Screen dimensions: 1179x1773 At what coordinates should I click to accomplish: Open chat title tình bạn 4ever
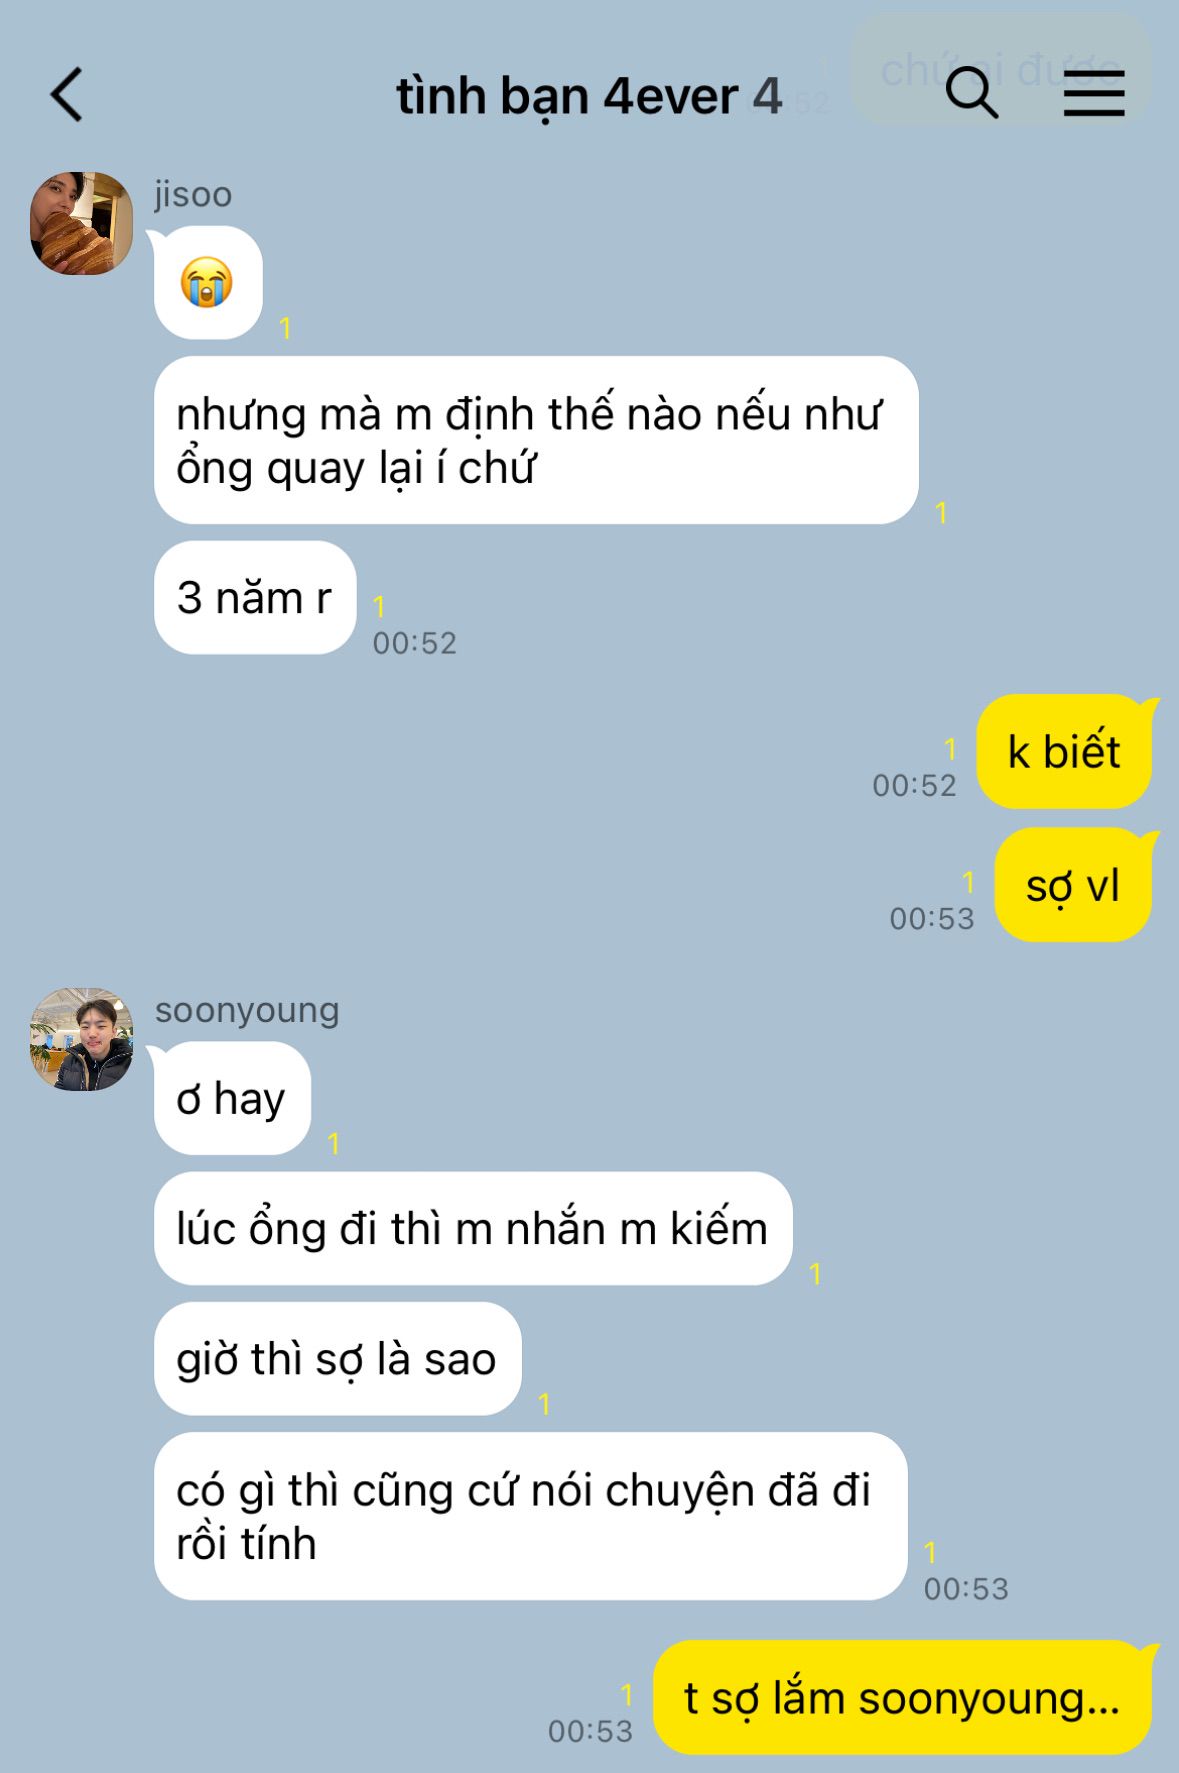567,96
